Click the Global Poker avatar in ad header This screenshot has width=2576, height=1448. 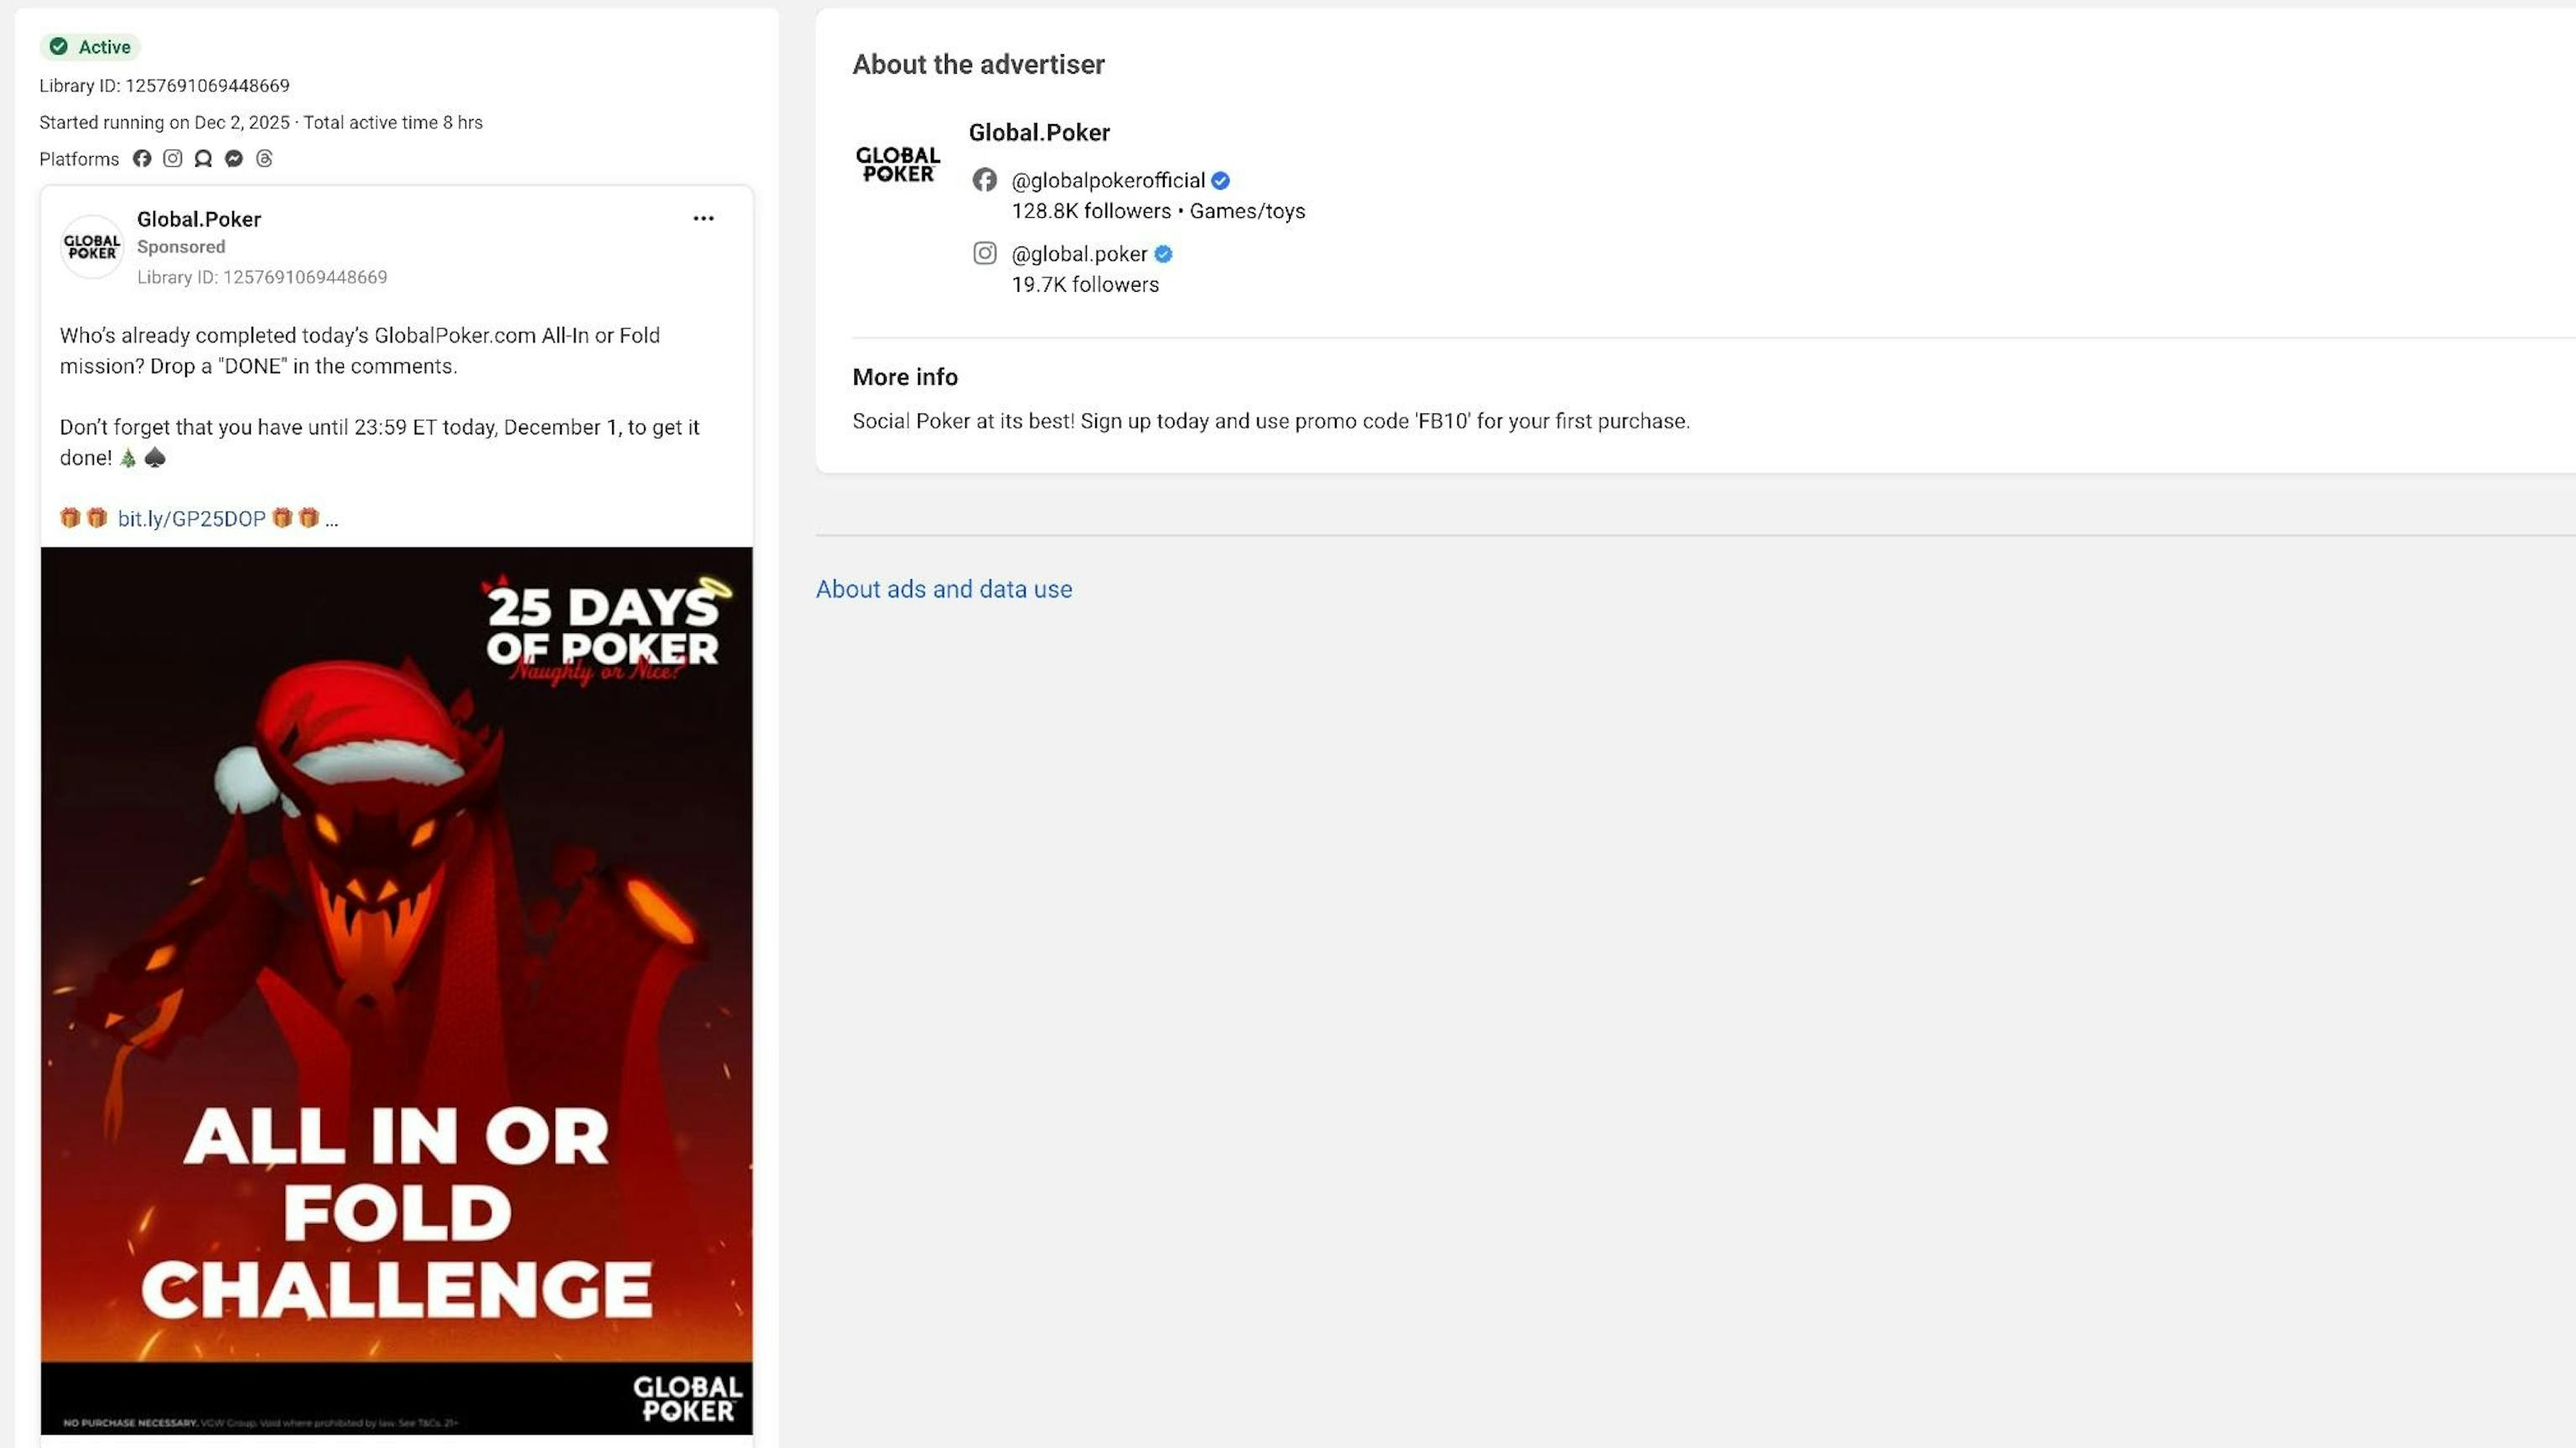click(92, 246)
